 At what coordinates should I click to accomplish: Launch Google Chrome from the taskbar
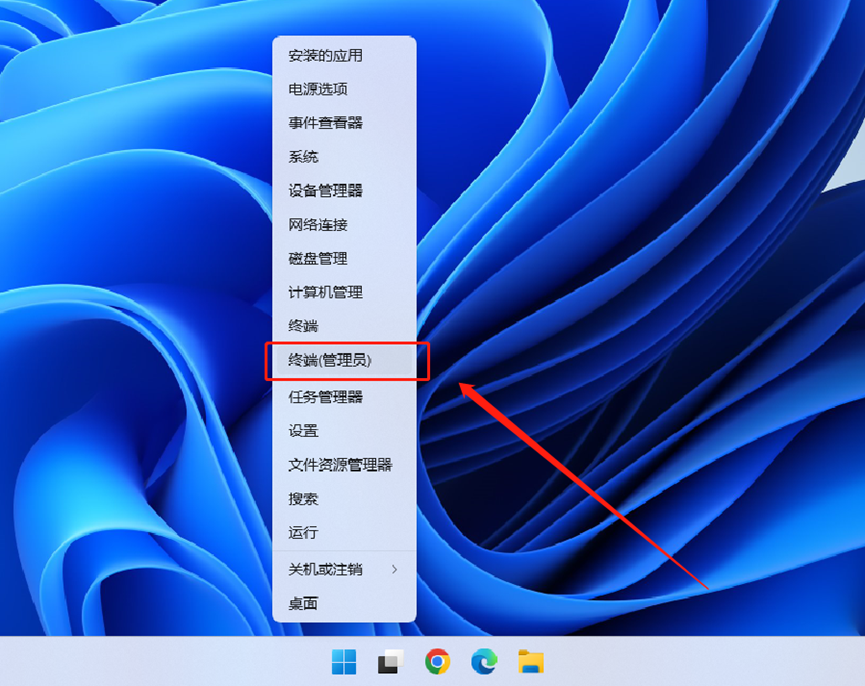437,661
